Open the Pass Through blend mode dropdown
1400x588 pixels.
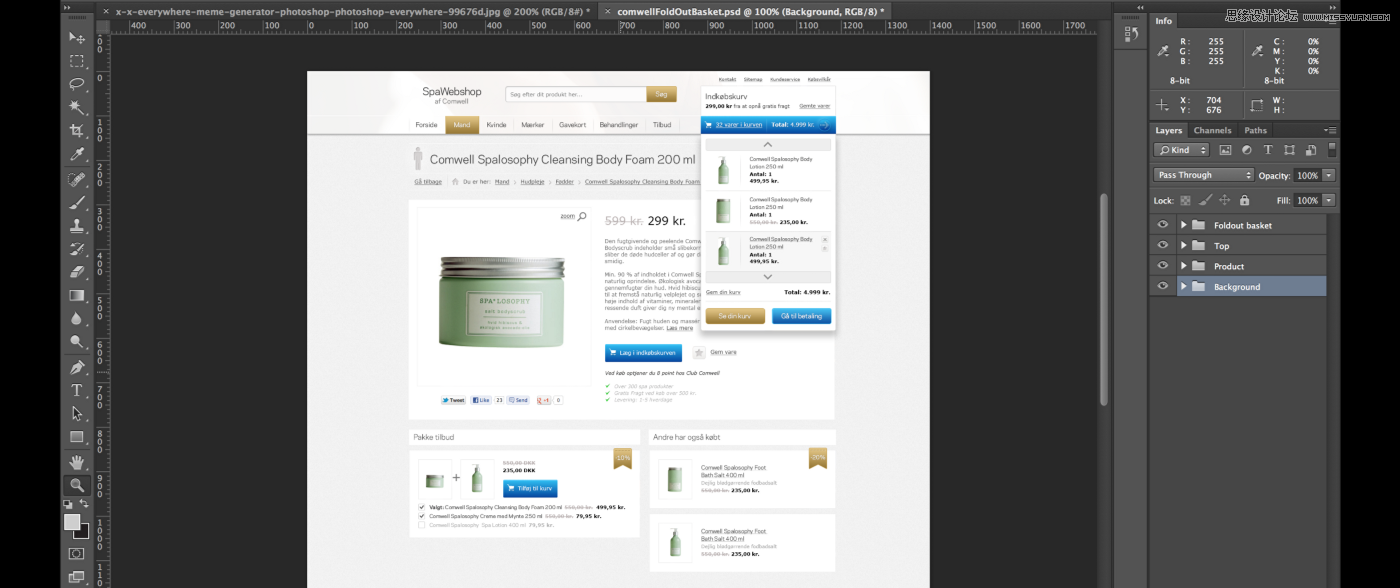tap(1203, 175)
